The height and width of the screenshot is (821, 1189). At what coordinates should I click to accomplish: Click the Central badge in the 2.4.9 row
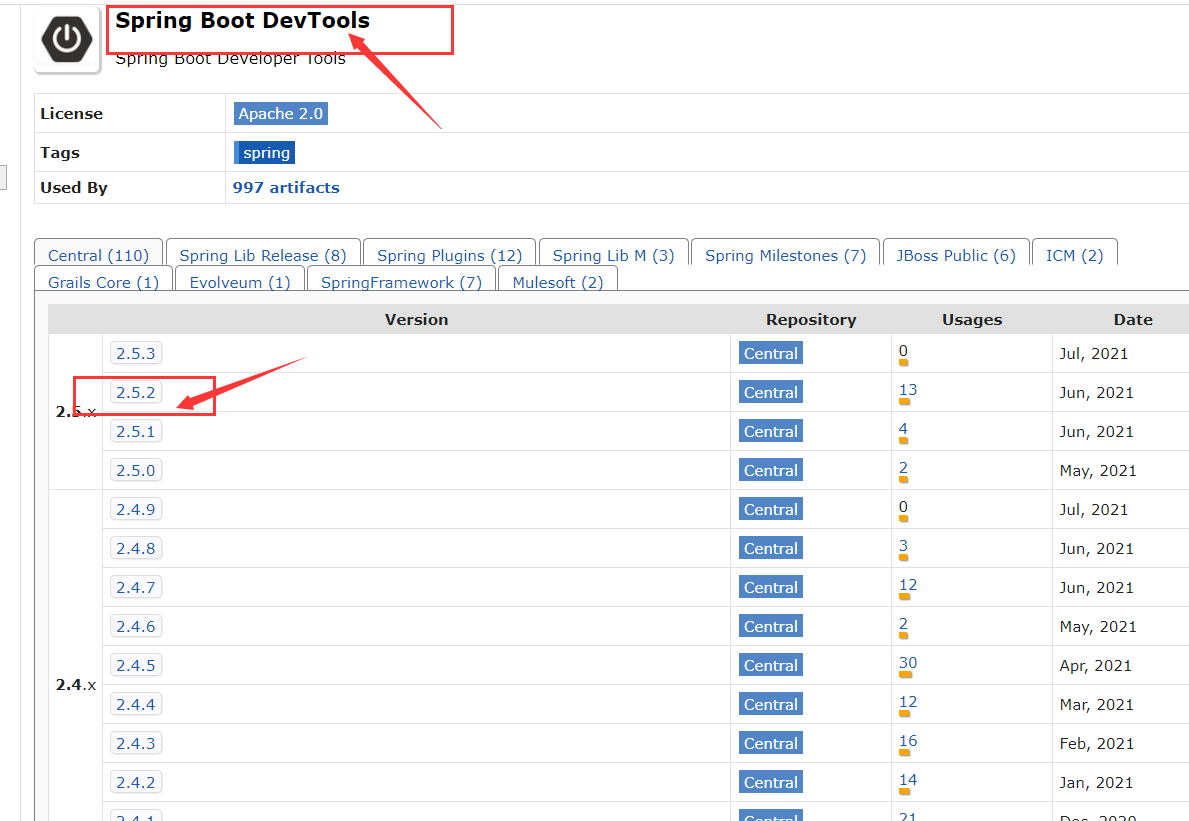tap(770, 509)
